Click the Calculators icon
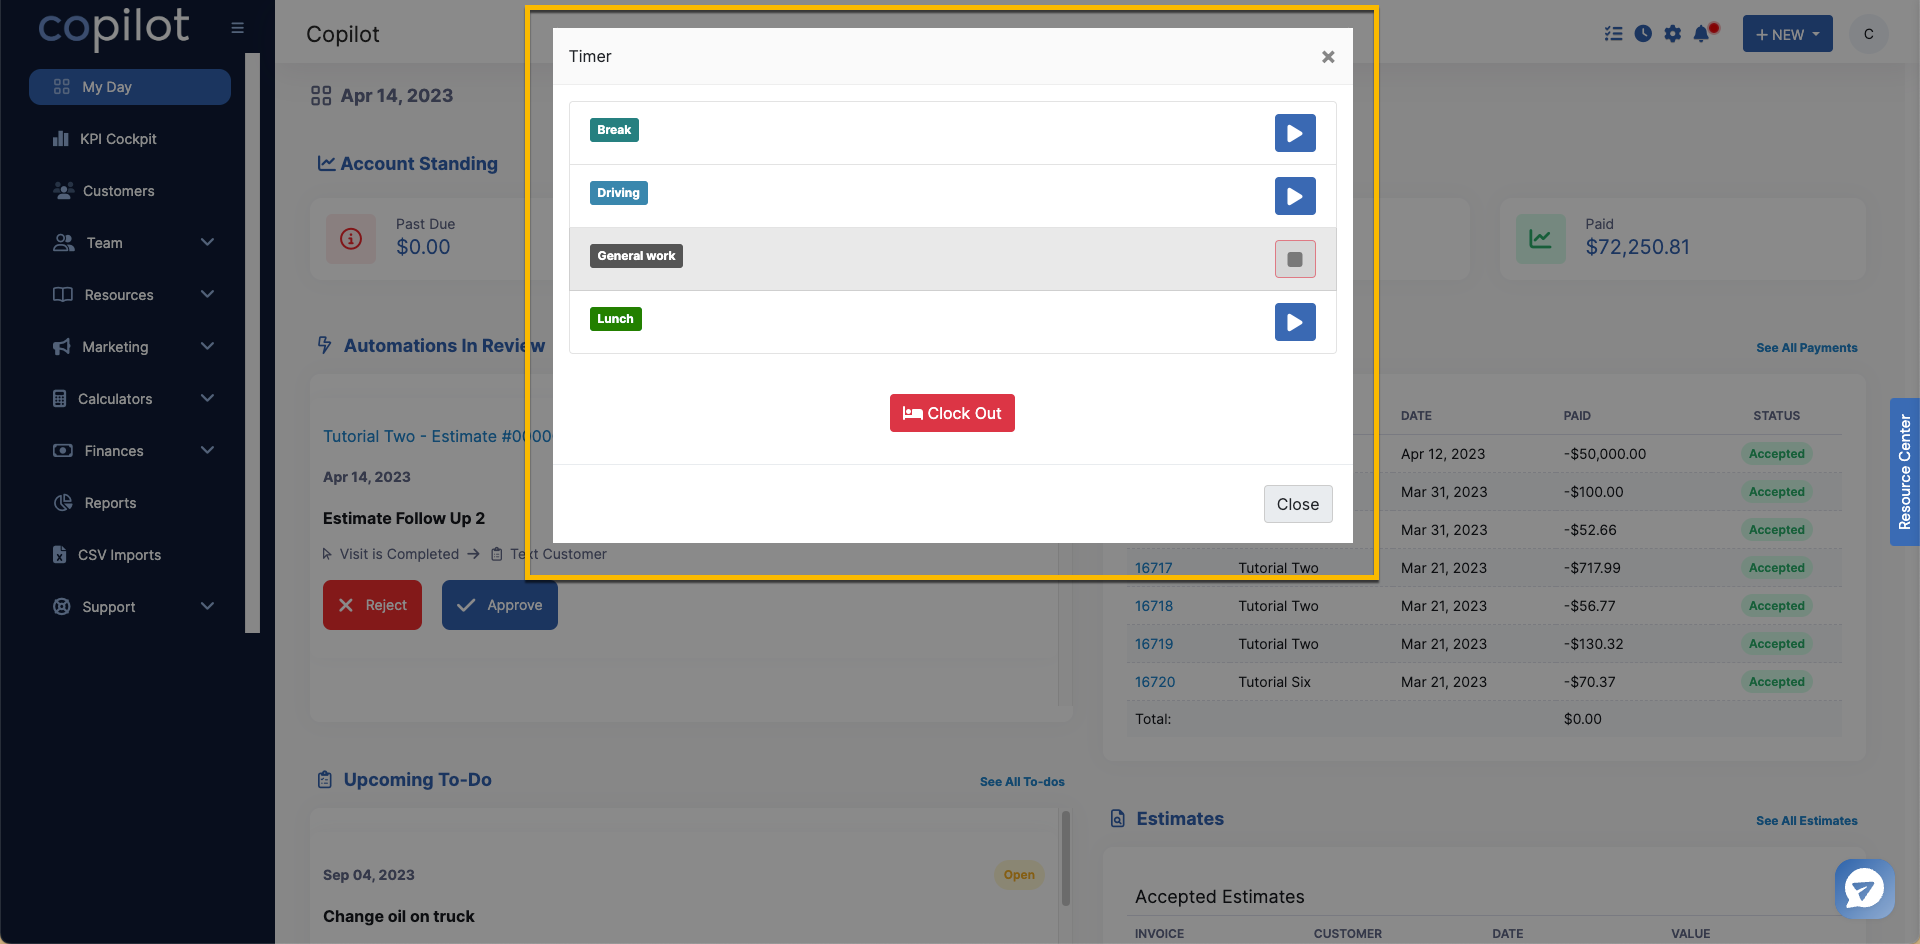This screenshot has height=944, width=1920. pos(60,399)
